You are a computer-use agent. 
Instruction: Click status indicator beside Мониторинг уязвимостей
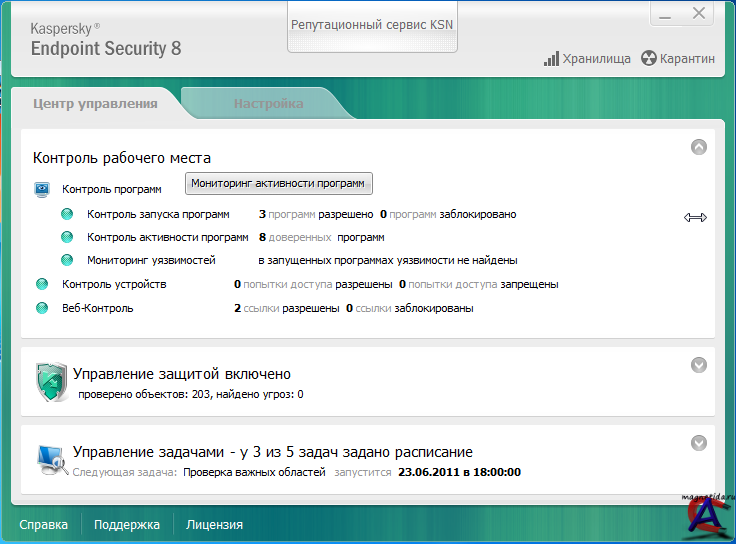point(67,260)
